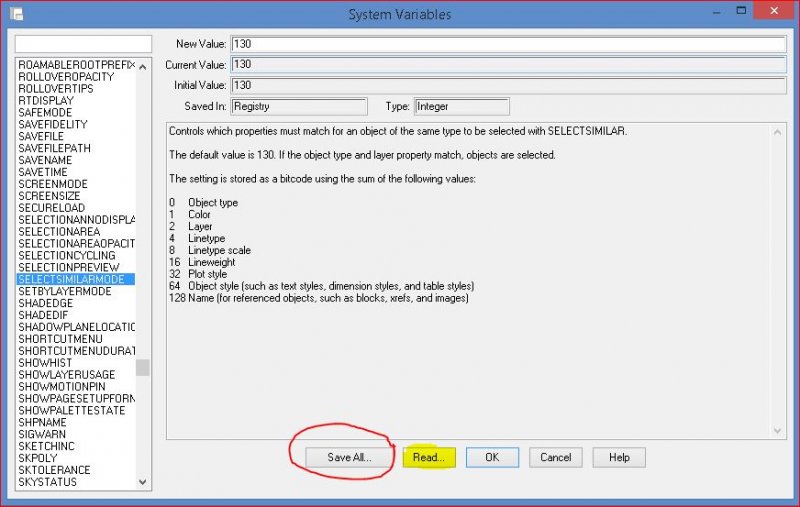This screenshot has width=800, height=507.
Task: Select SELECTIONANNODISPLAY variable
Action: point(76,220)
